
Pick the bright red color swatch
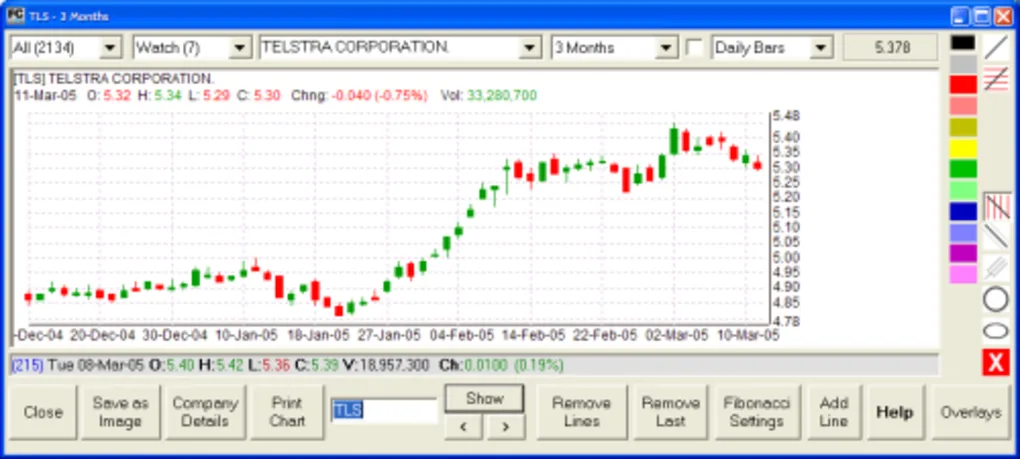pyautogui.click(x=963, y=85)
